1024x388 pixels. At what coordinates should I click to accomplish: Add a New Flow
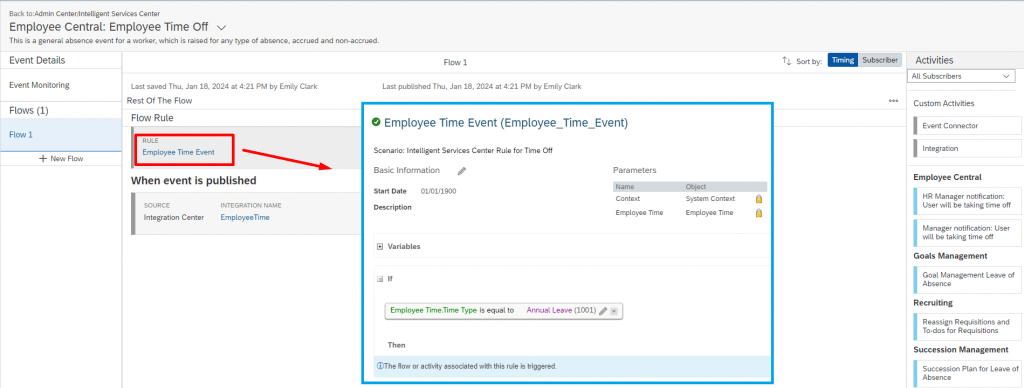pos(61,159)
